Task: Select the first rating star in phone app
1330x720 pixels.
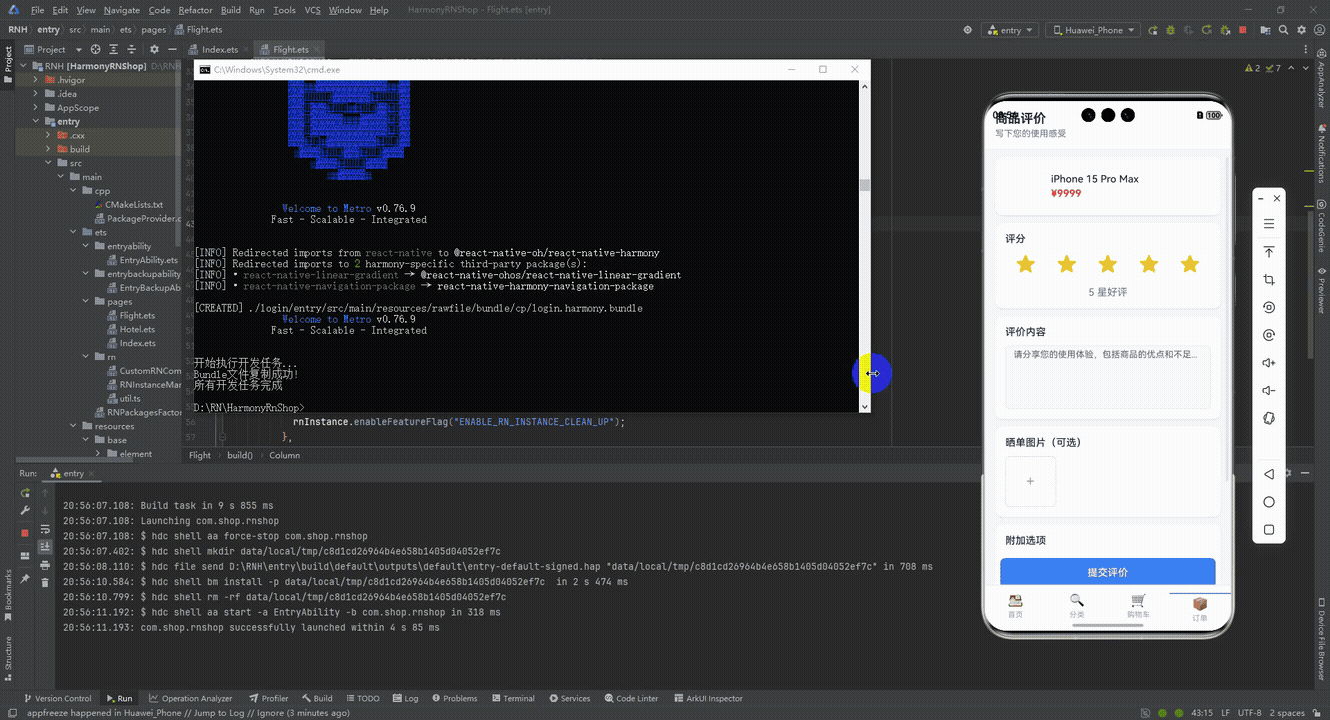Action: 1025,264
